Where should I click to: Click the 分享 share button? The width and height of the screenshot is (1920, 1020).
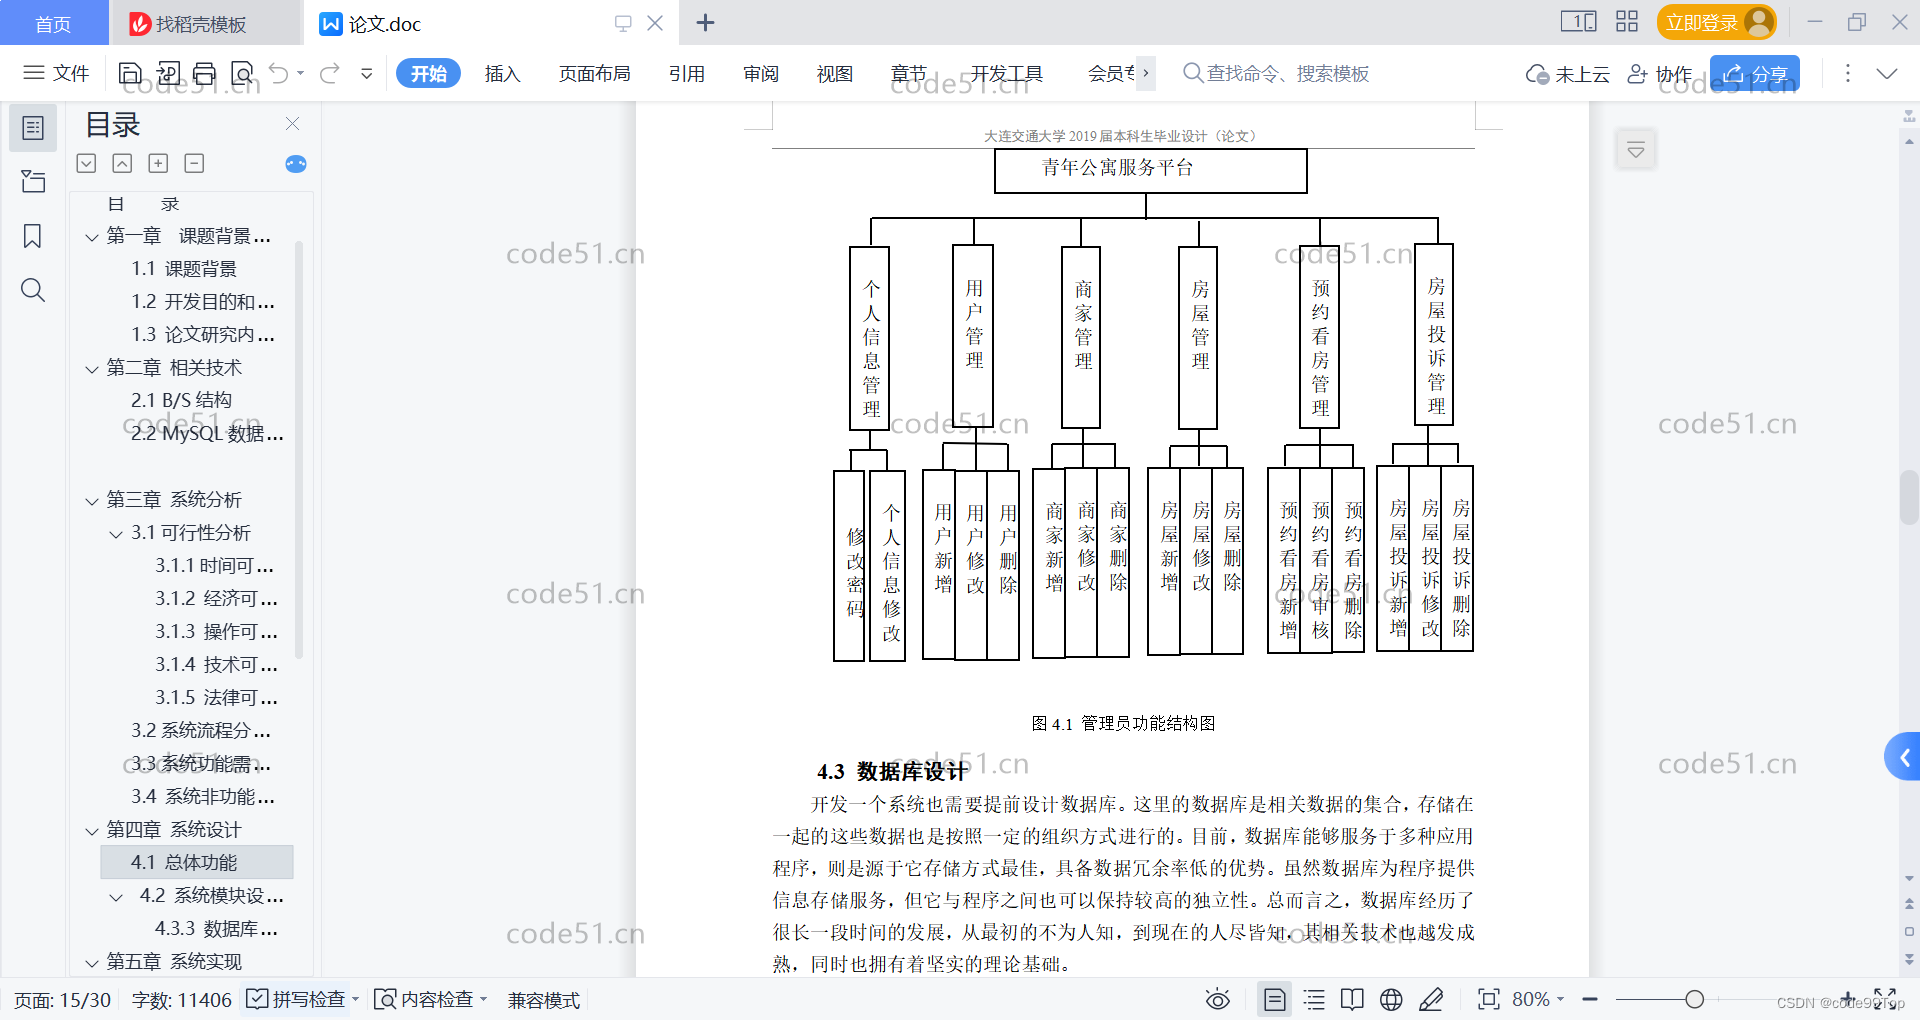coord(1755,74)
